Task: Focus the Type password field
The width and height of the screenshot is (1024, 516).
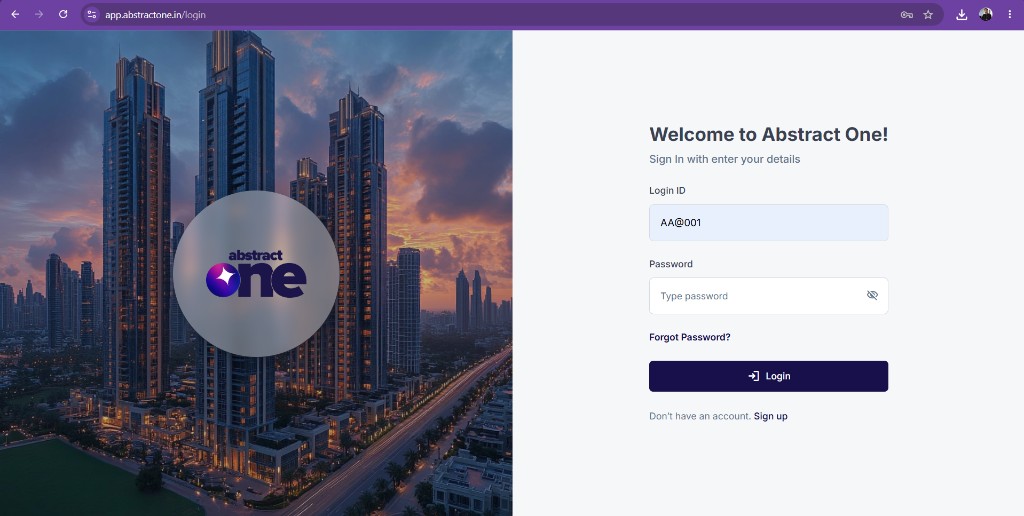Action: click(x=769, y=296)
